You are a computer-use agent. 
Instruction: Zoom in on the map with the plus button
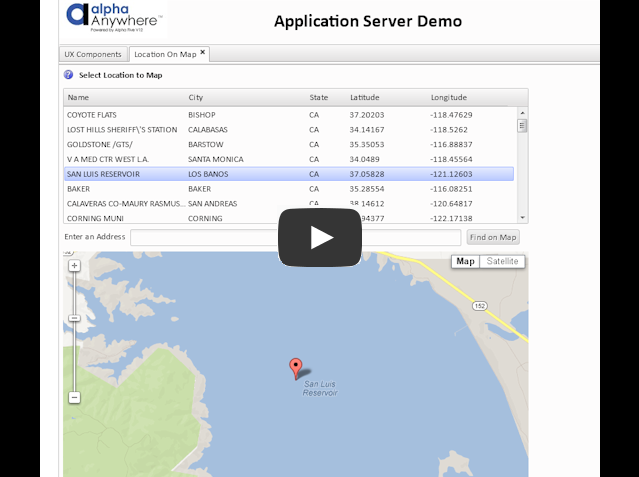click(x=74, y=266)
